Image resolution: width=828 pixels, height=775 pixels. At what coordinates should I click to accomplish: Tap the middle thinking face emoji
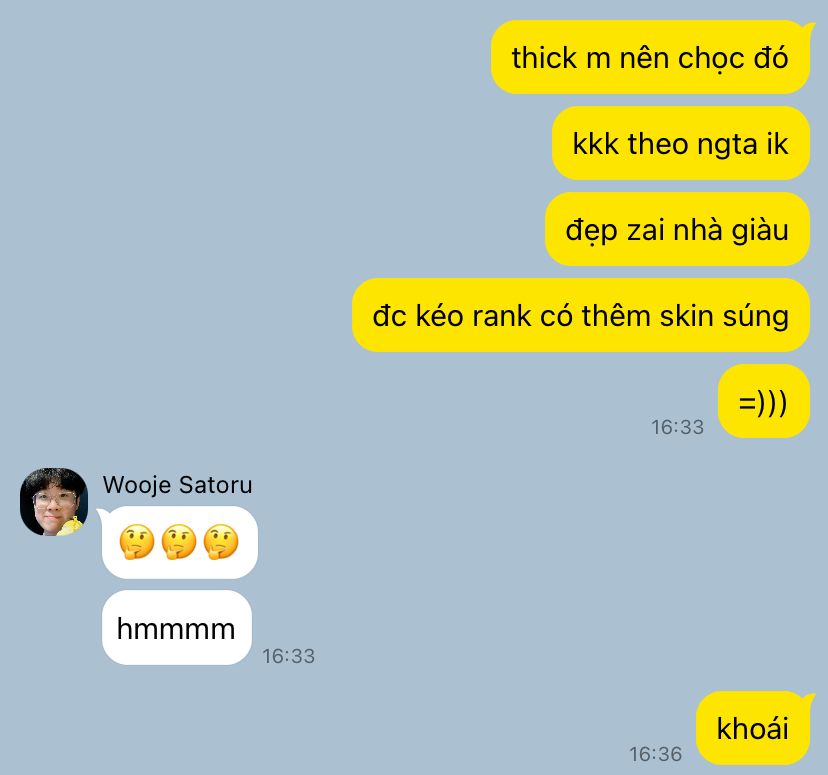[x=179, y=542]
